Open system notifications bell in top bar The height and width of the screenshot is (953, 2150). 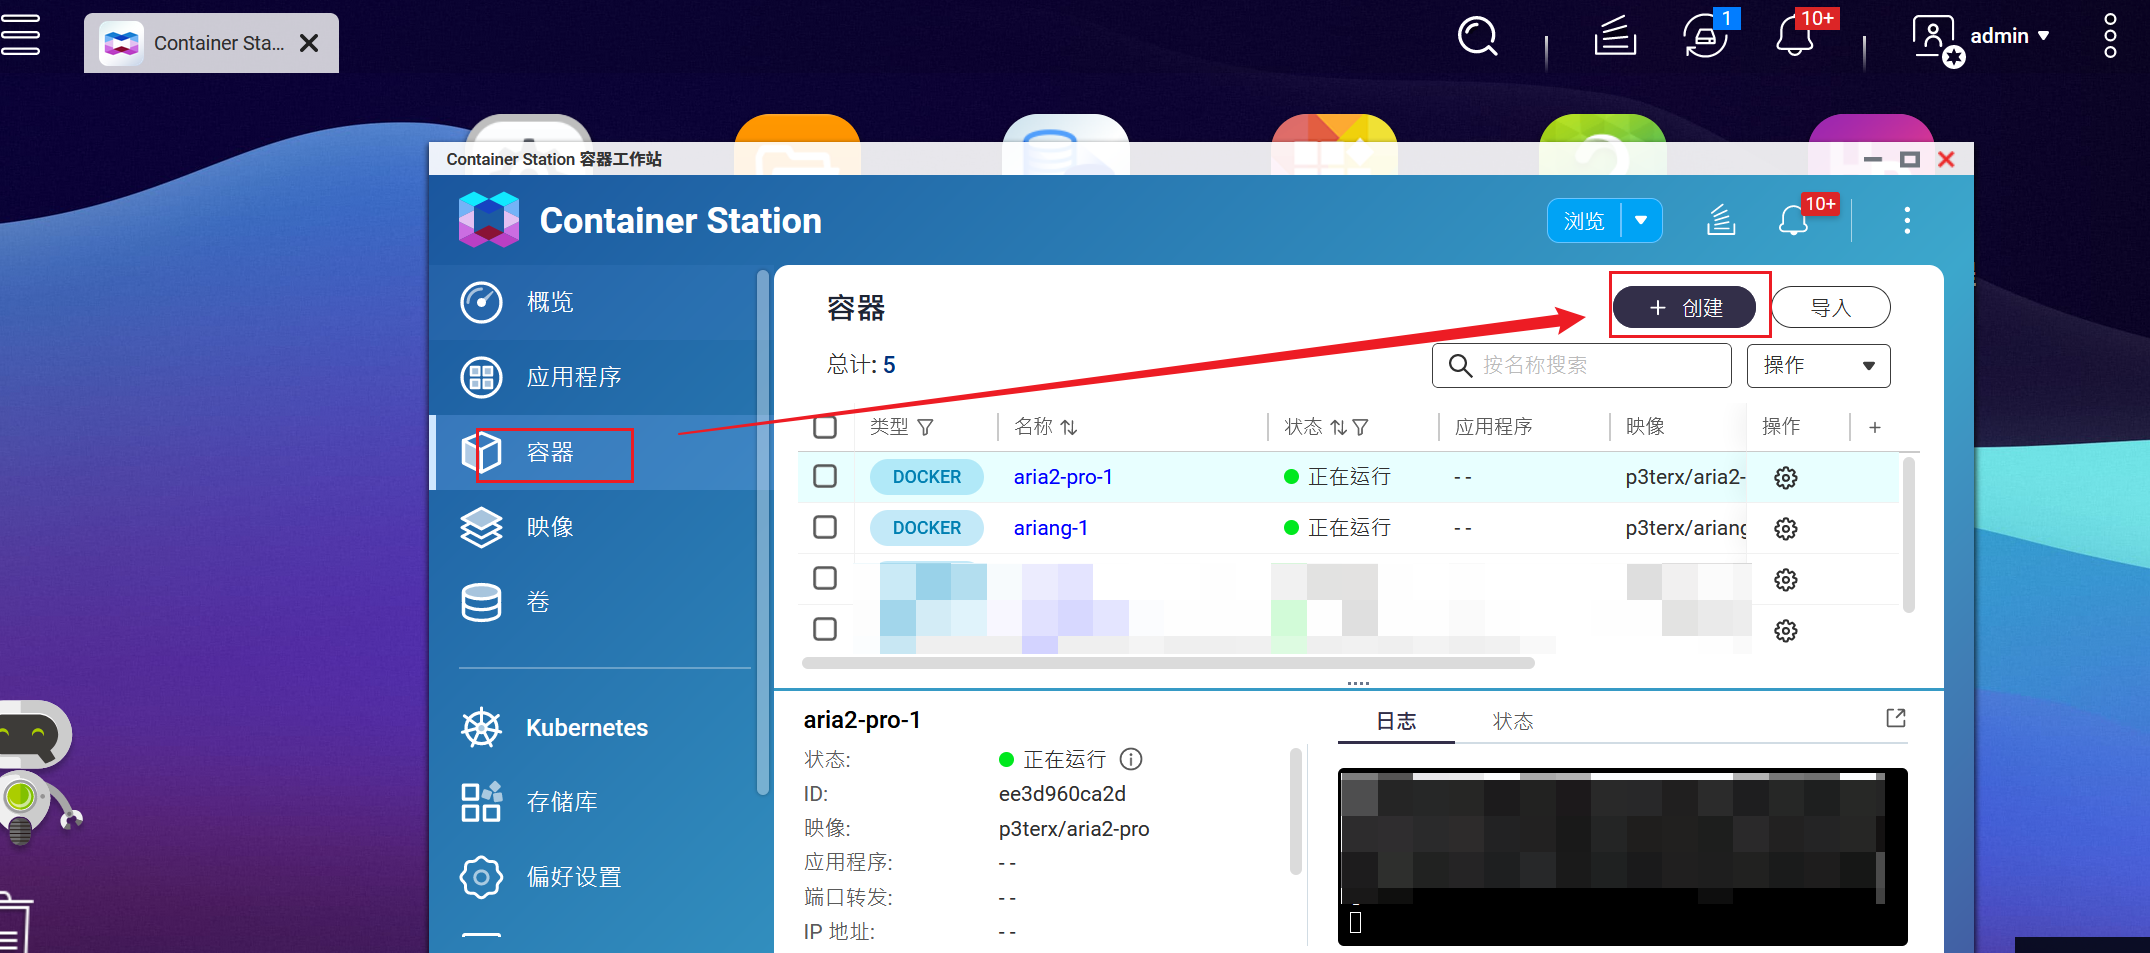point(1795,37)
